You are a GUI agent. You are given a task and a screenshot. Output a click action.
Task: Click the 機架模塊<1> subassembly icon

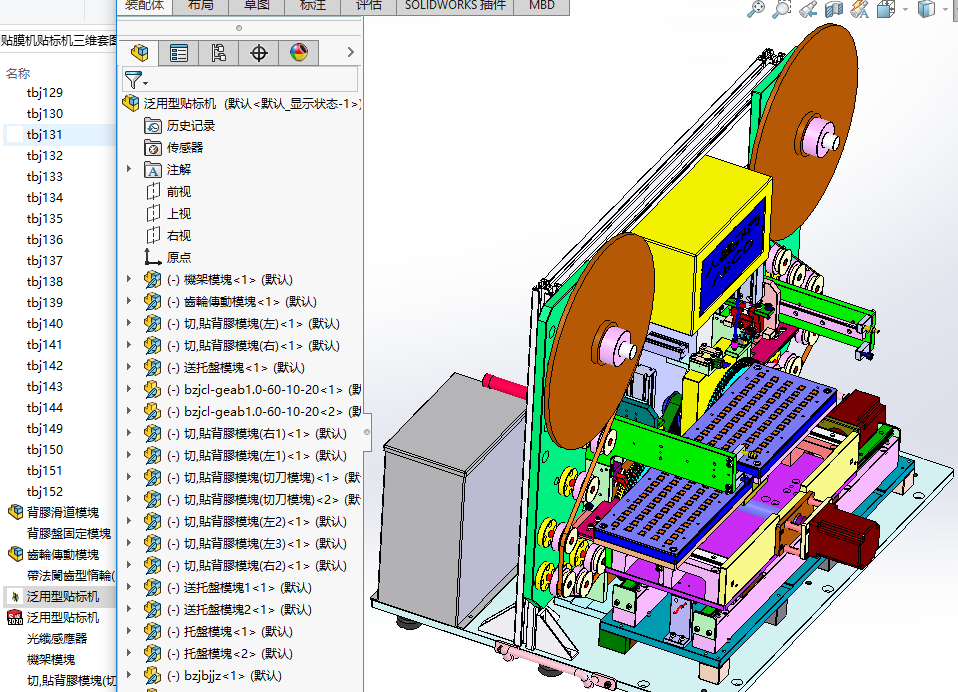[153, 280]
